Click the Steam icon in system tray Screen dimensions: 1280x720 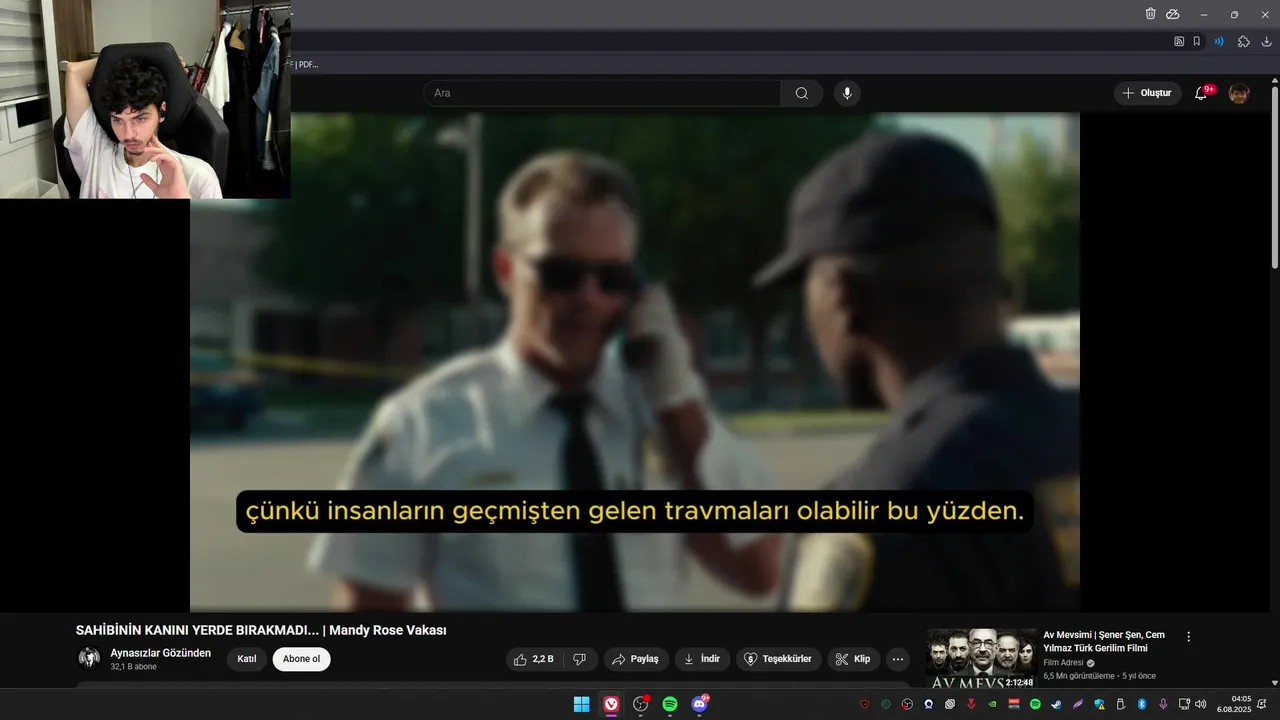pos(1056,704)
